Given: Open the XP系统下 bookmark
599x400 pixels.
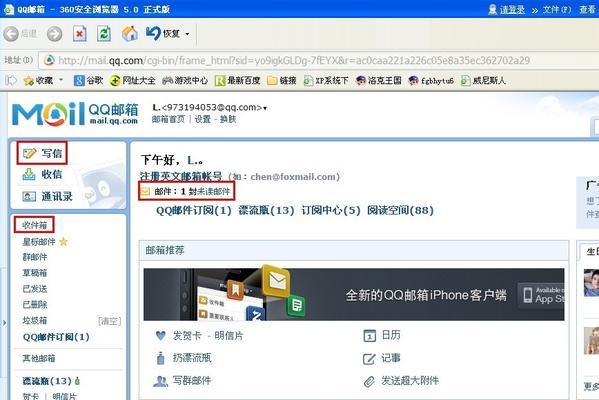Looking at the screenshot, I should pos(326,81).
